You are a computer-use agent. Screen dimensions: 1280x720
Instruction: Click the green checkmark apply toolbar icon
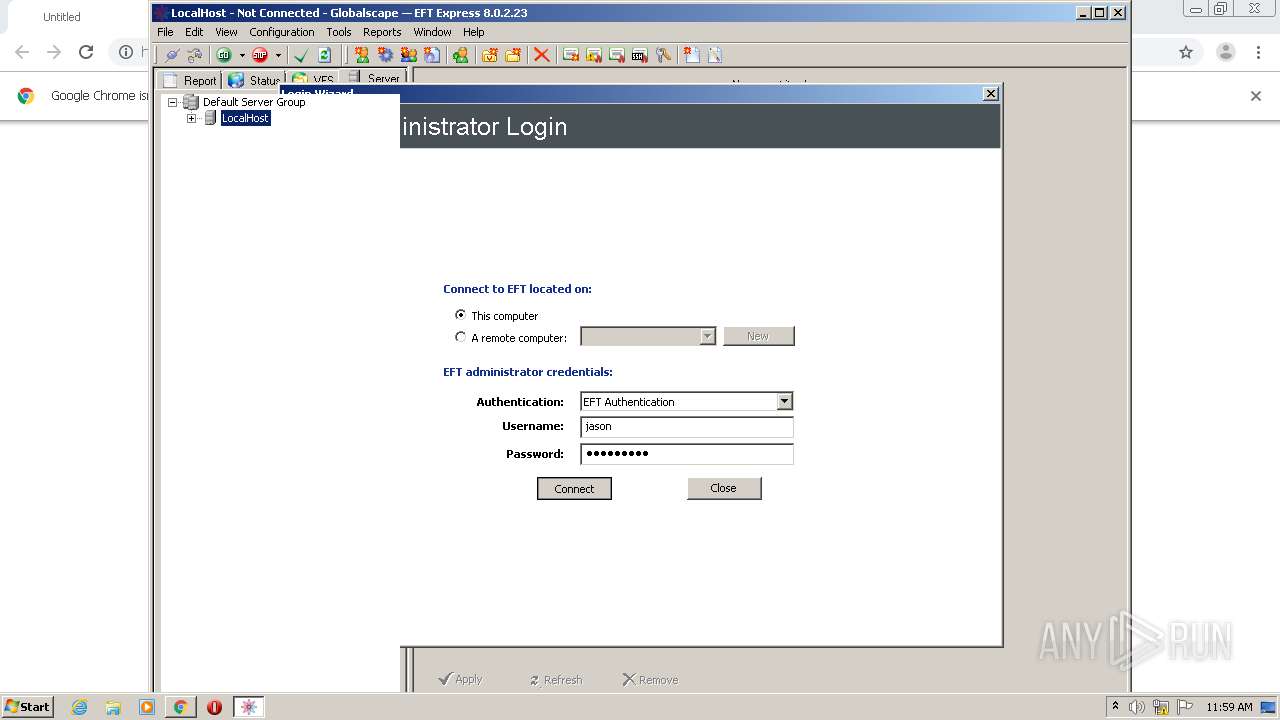pyautogui.click(x=300, y=55)
